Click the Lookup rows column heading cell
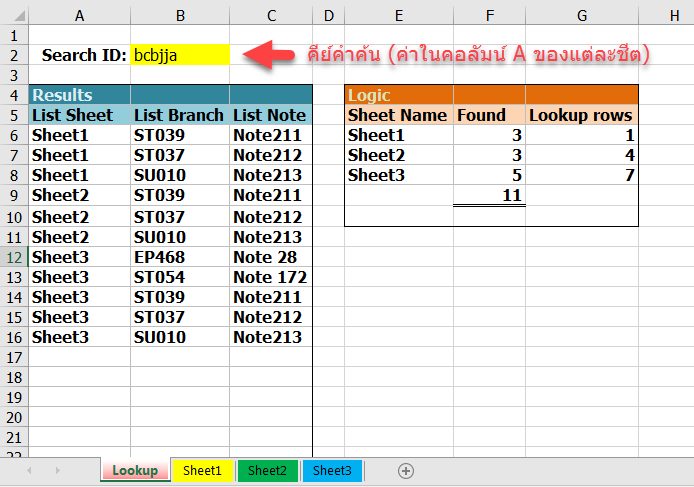 point(581,115)
